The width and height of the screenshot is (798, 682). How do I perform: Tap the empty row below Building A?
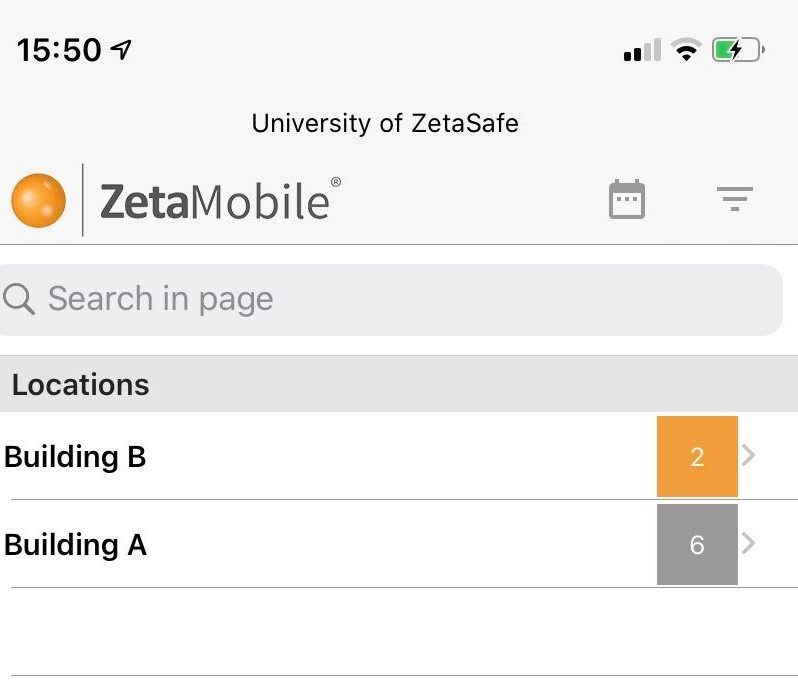pyautogui.click(x=399, y=632)
